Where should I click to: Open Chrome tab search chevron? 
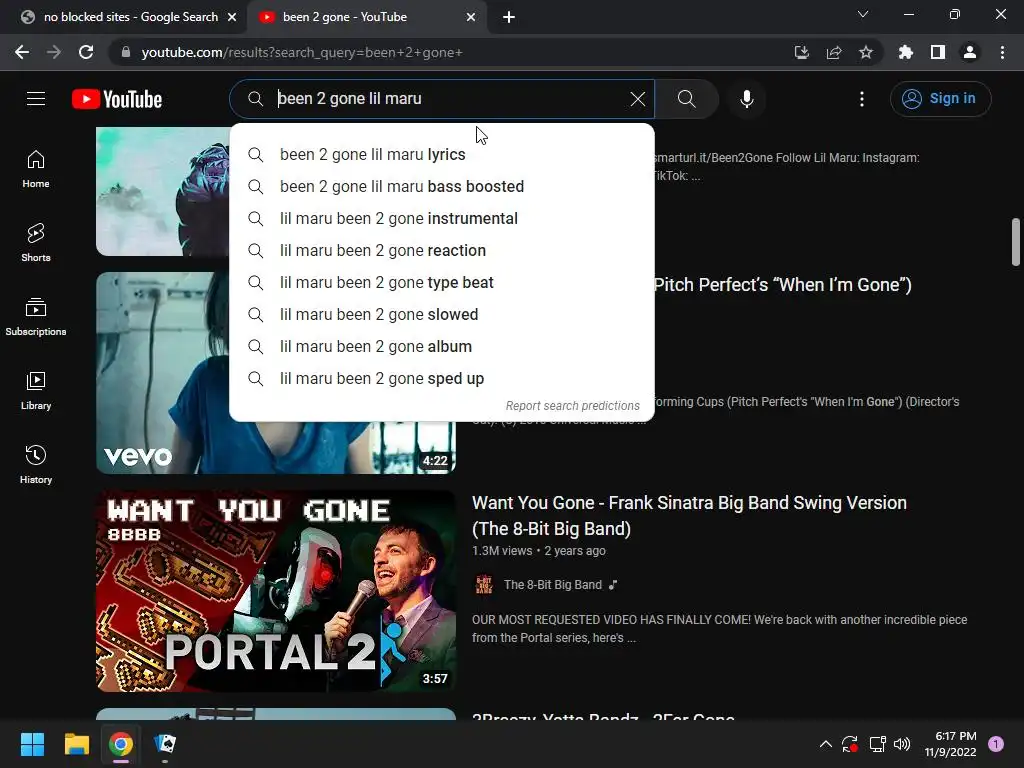[x=863, y=14]
